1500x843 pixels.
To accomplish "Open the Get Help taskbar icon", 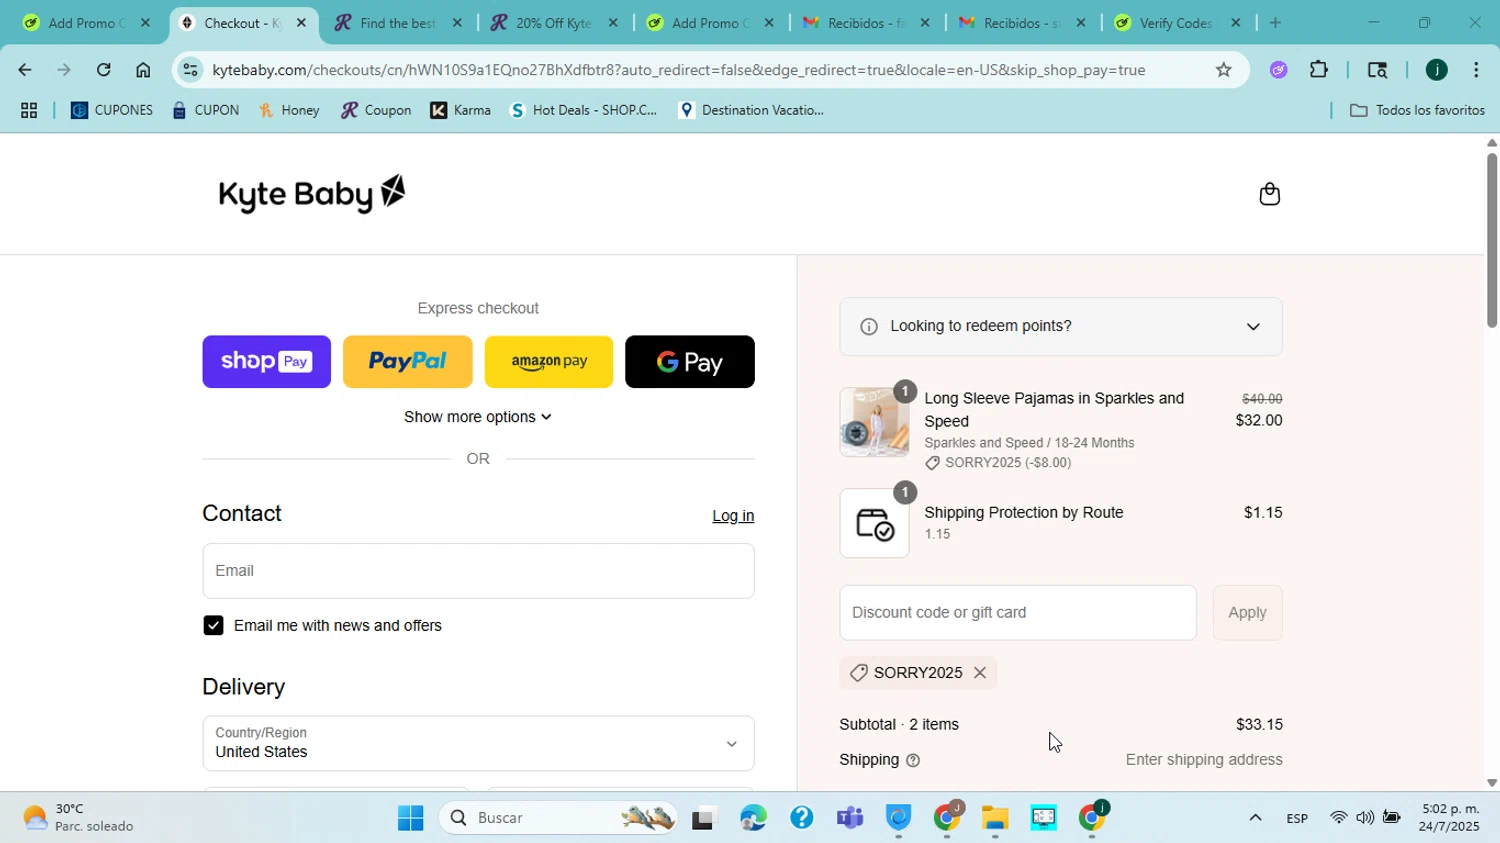I will 801,819.
